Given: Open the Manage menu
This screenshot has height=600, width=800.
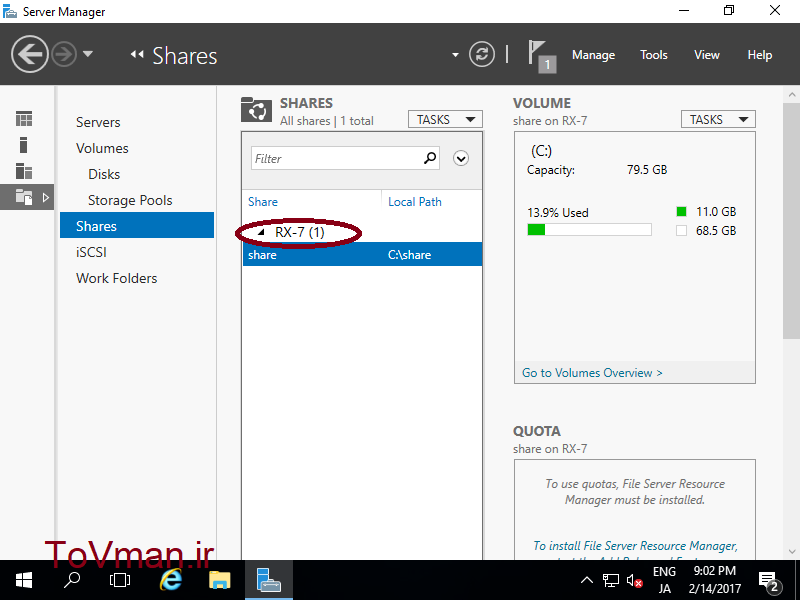Looking at the screenshot, I should coord(593,55).
